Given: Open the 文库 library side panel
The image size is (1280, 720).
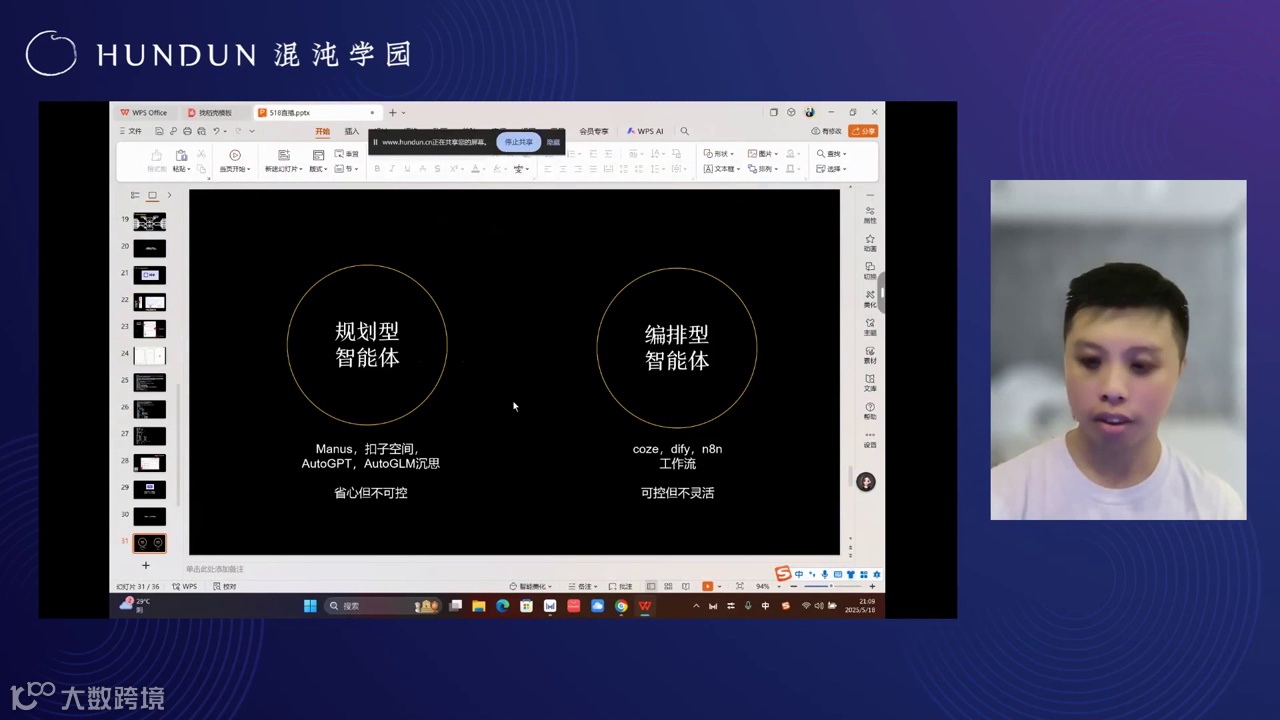Looking at the screenshot, I should (x=870, y=382).
